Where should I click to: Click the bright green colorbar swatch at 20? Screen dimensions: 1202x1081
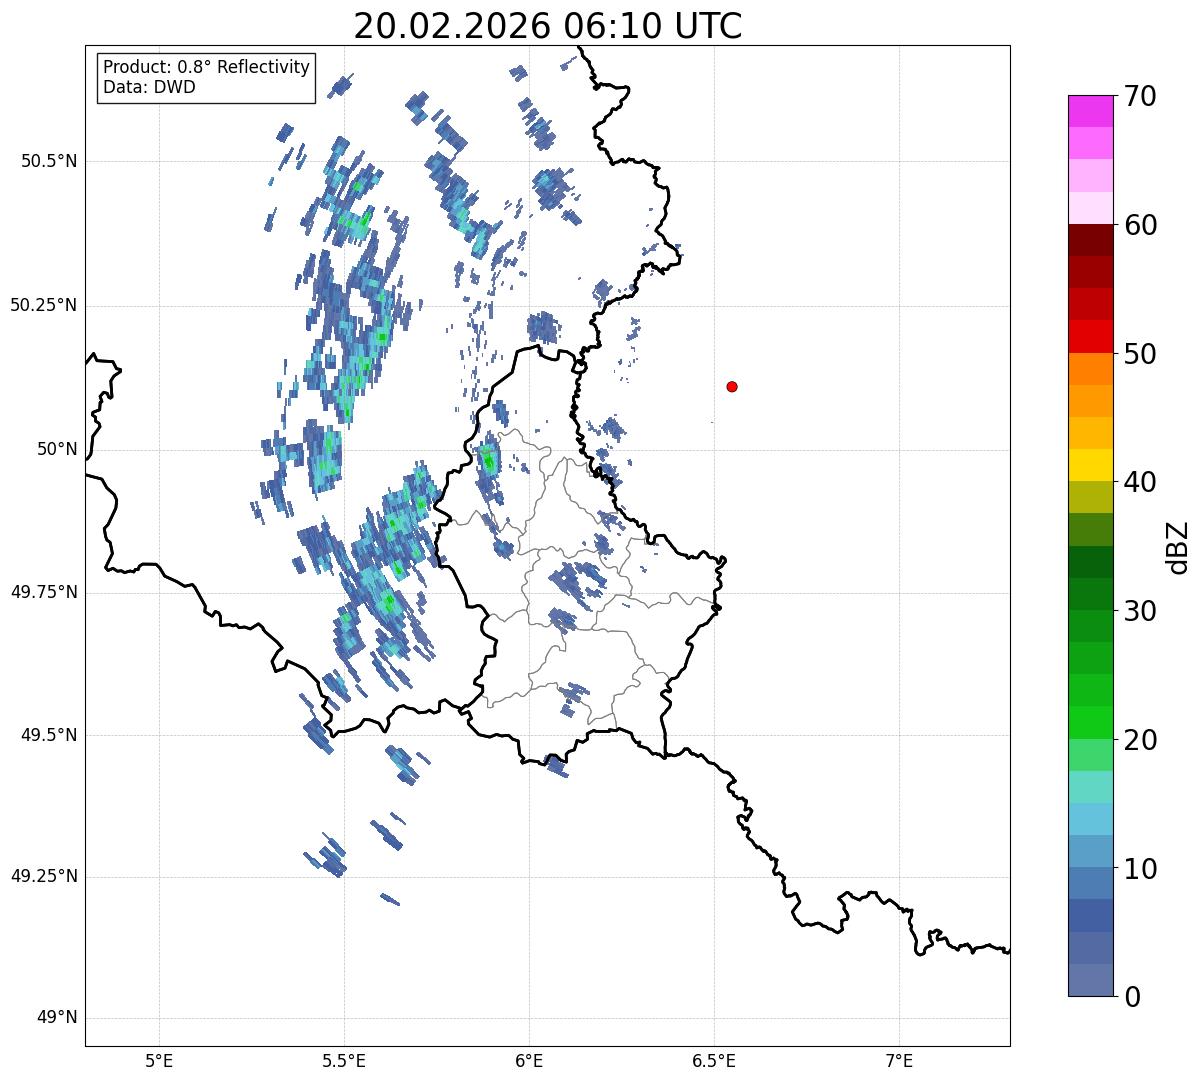click(x=1091, y=723)
